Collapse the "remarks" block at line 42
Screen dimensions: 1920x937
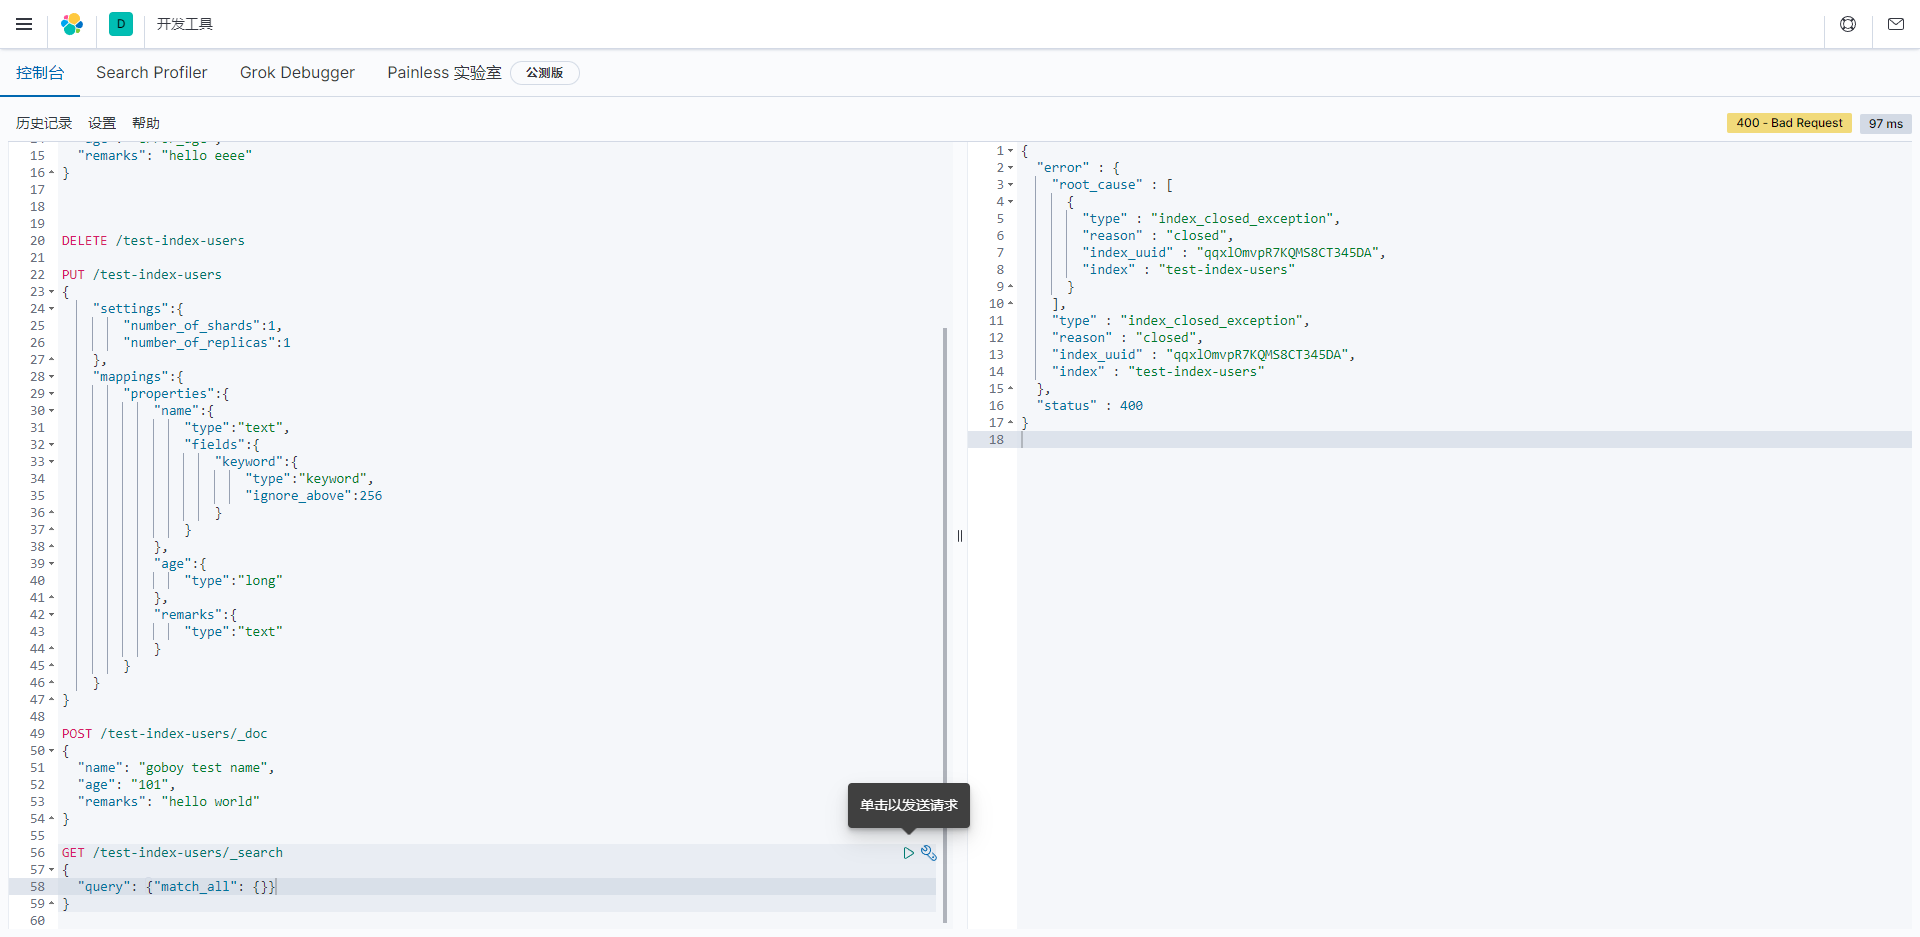[52, 615]
